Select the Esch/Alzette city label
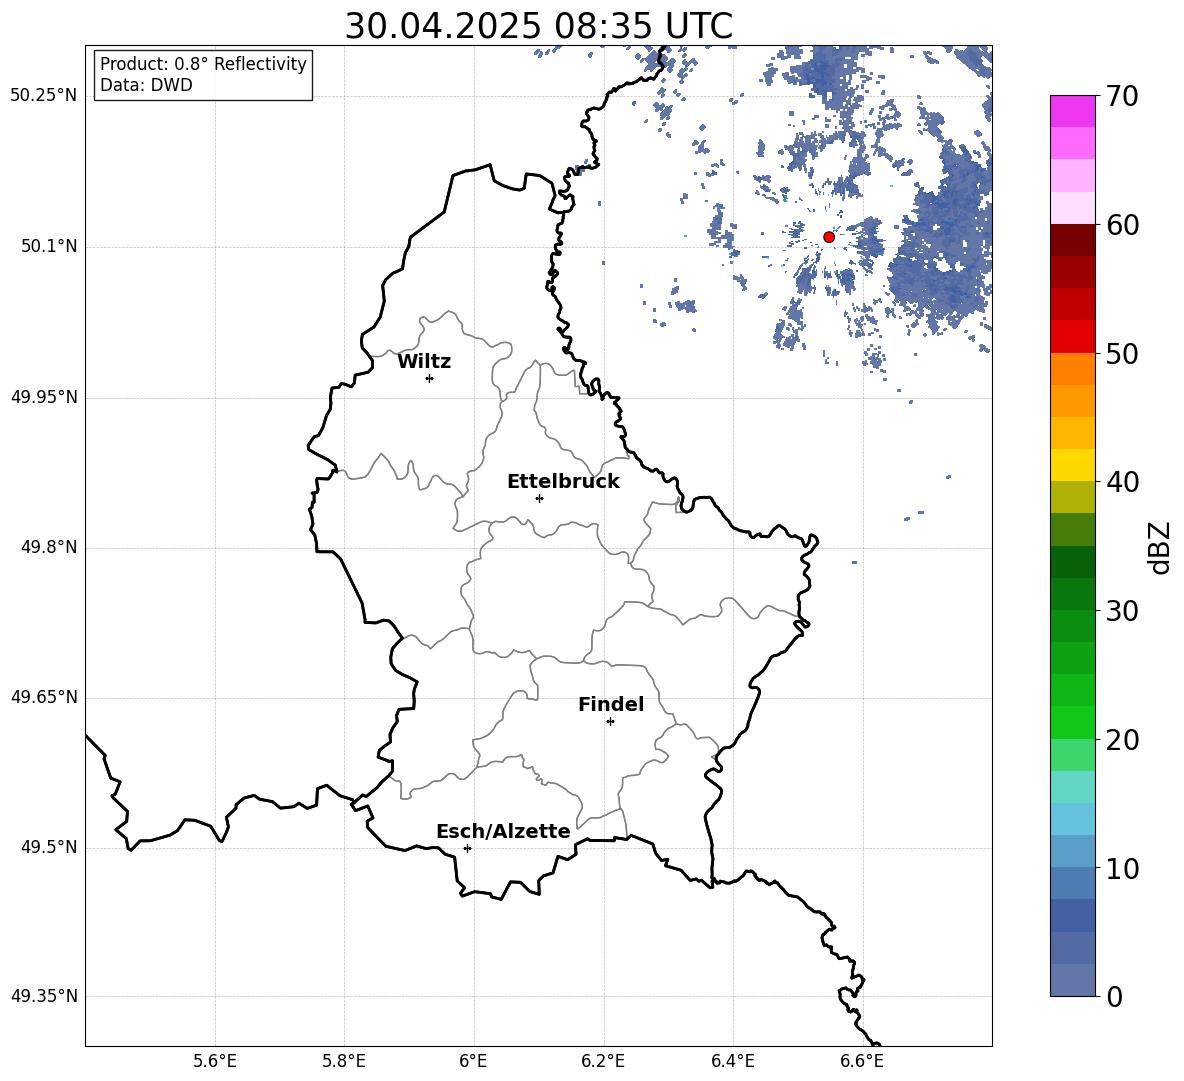Image resolution: width=1184 pixels, height=1081 pixels. [503, 831]
